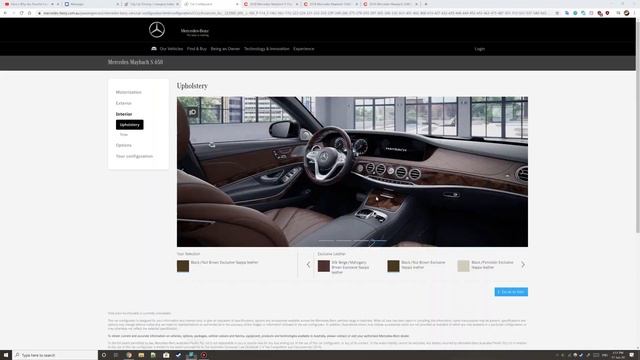The height and width of the screenshot is (360, 640).
Task: Select Trim under Interior
Action: [124, 134]
